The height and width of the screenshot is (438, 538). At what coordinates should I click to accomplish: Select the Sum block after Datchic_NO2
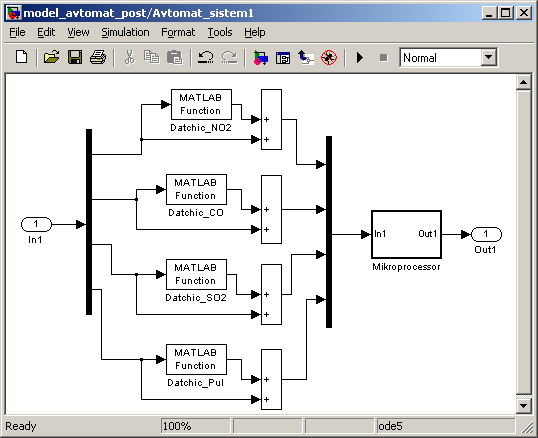[x=271, y=119]
